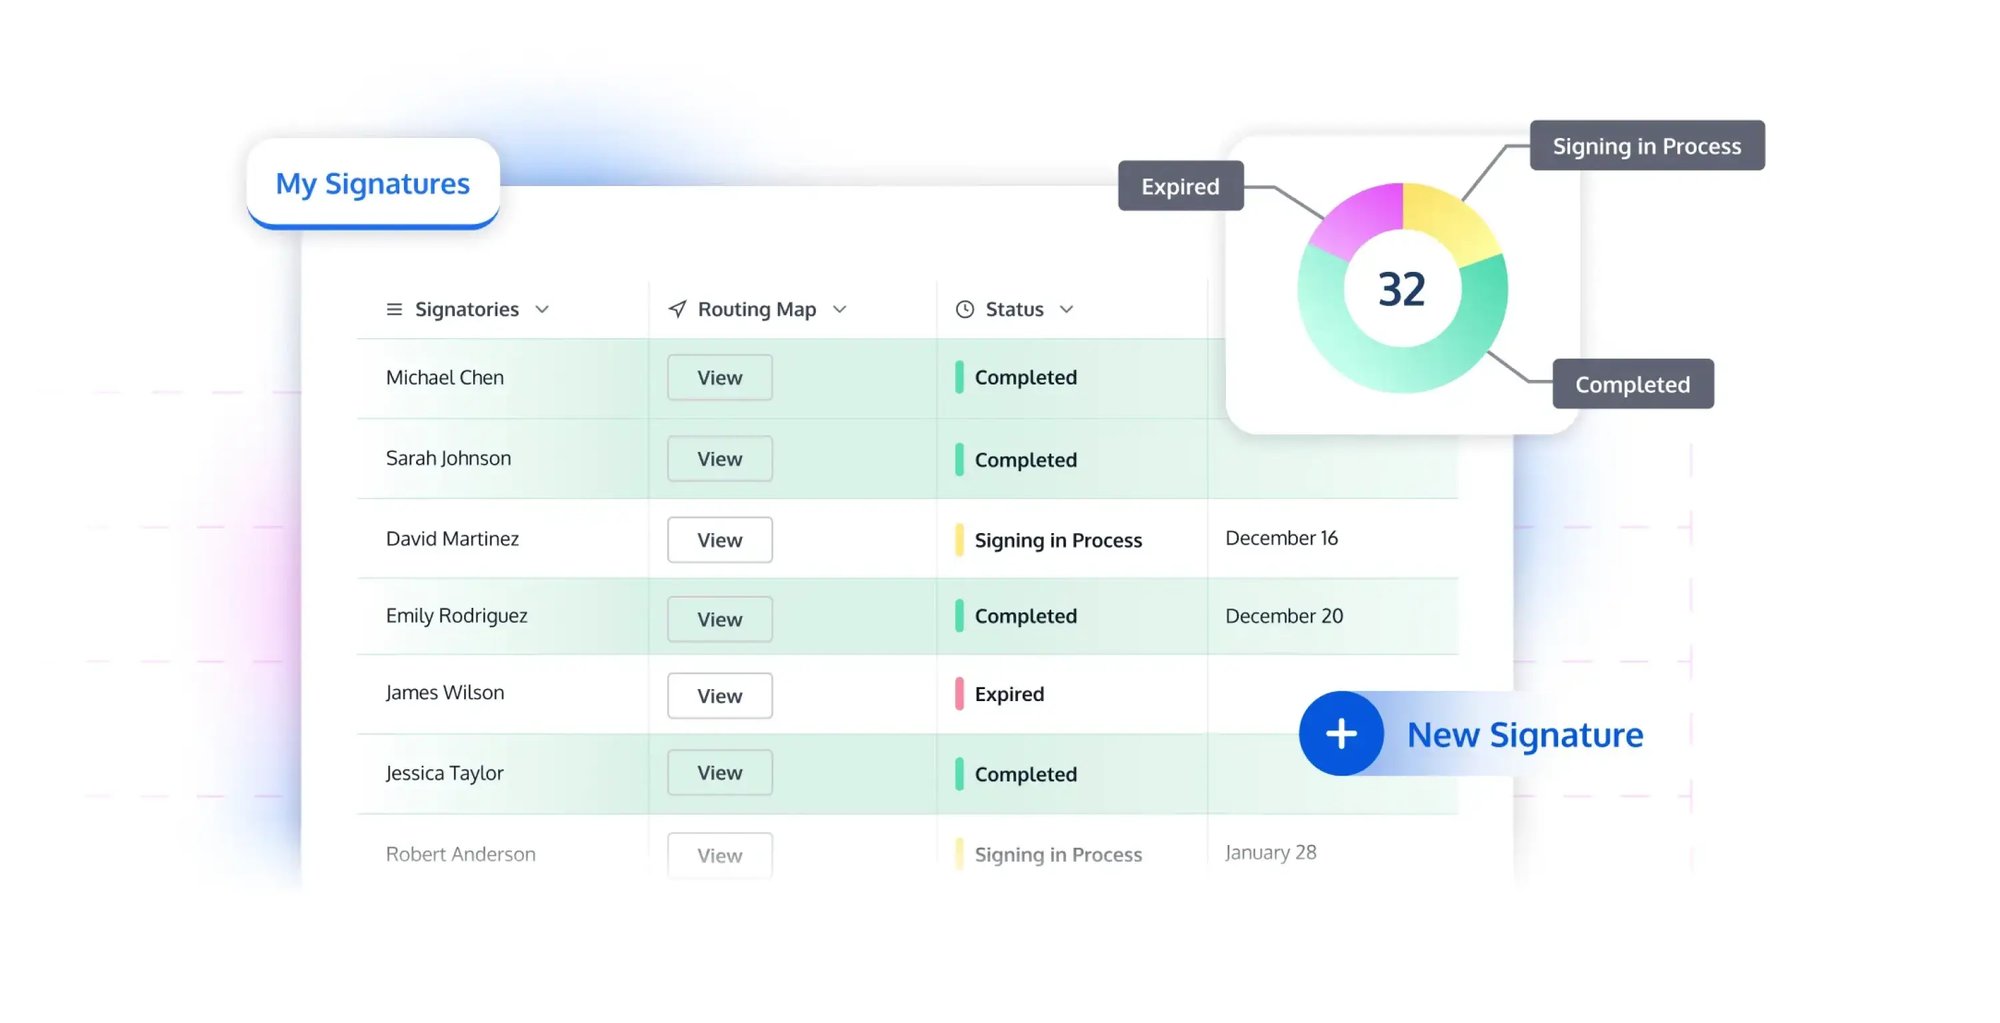Click the green status indicator for Michael Chen
The image size is (2000, 1023).
click(959, 377)
